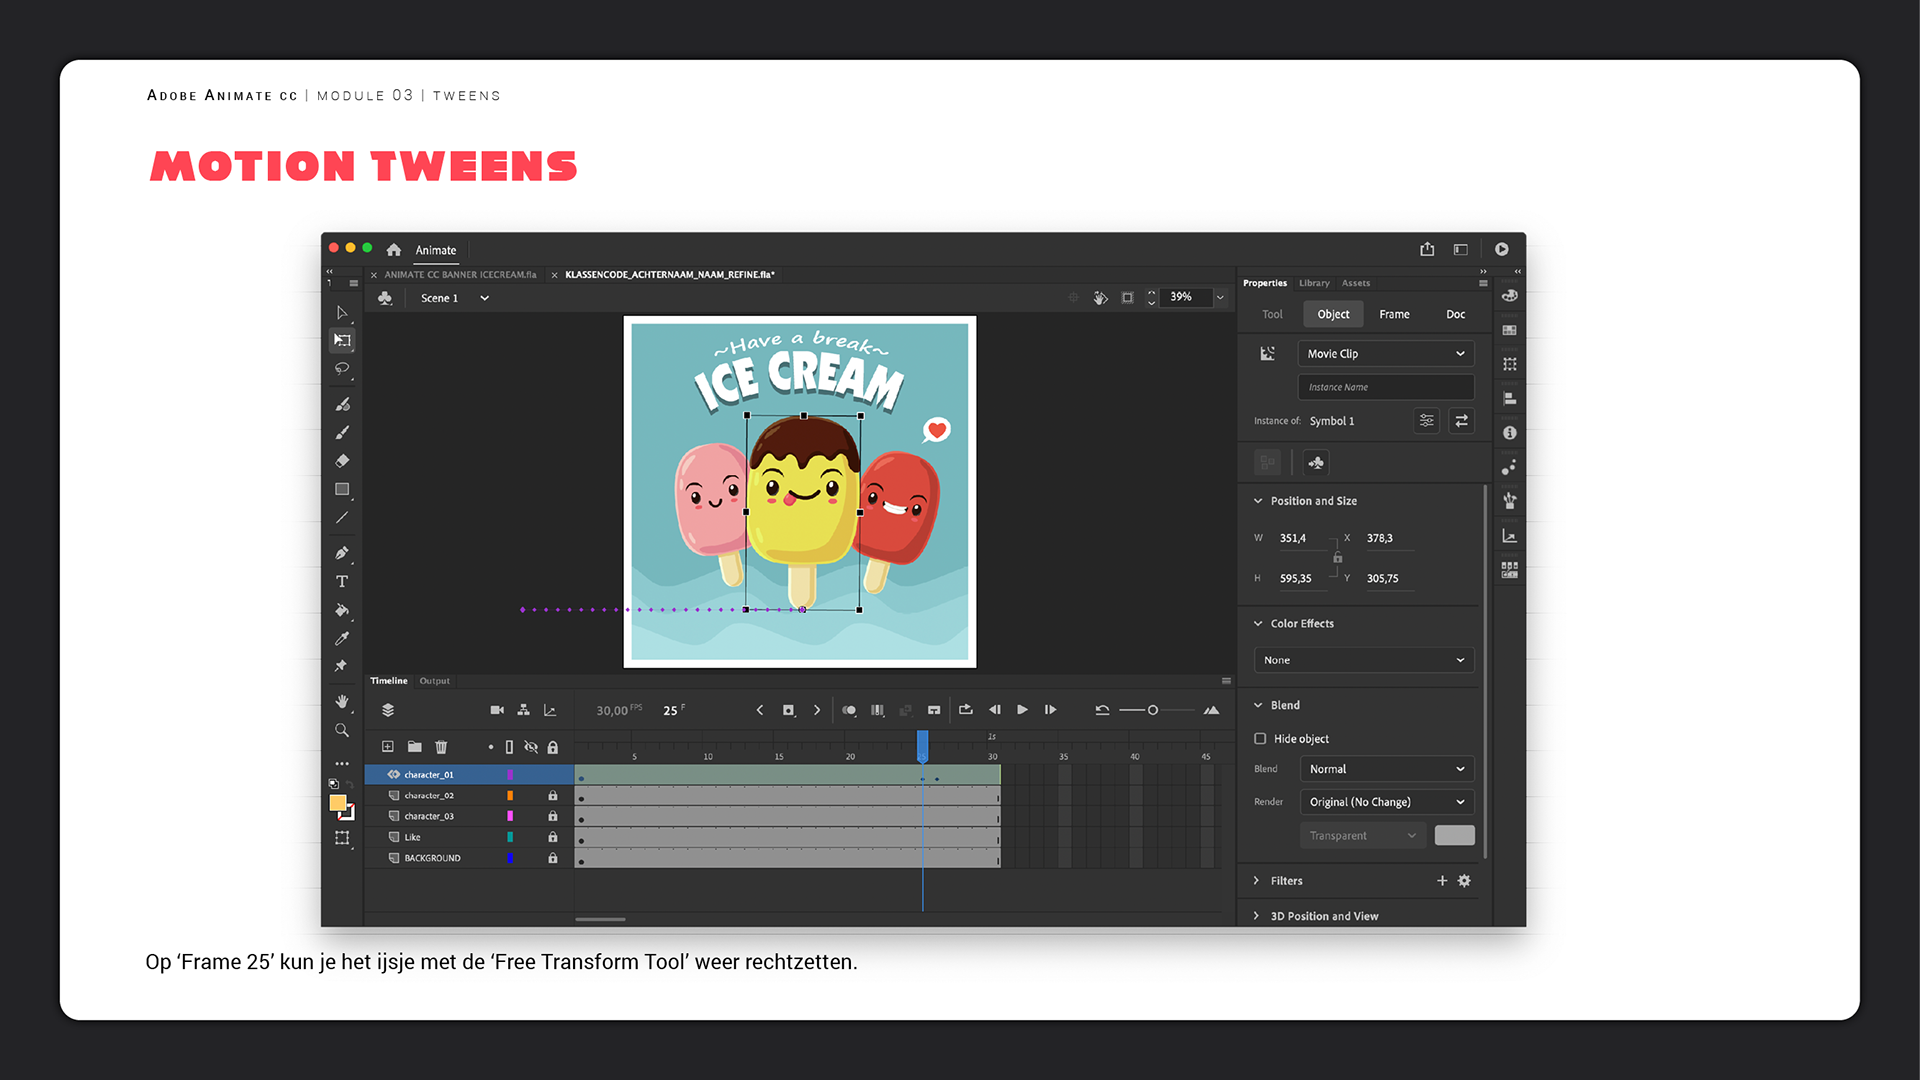The height and width of the screenshot is (1080, 1920).
Task: Click the orange fill color swatch
Action: click(338, 803)
